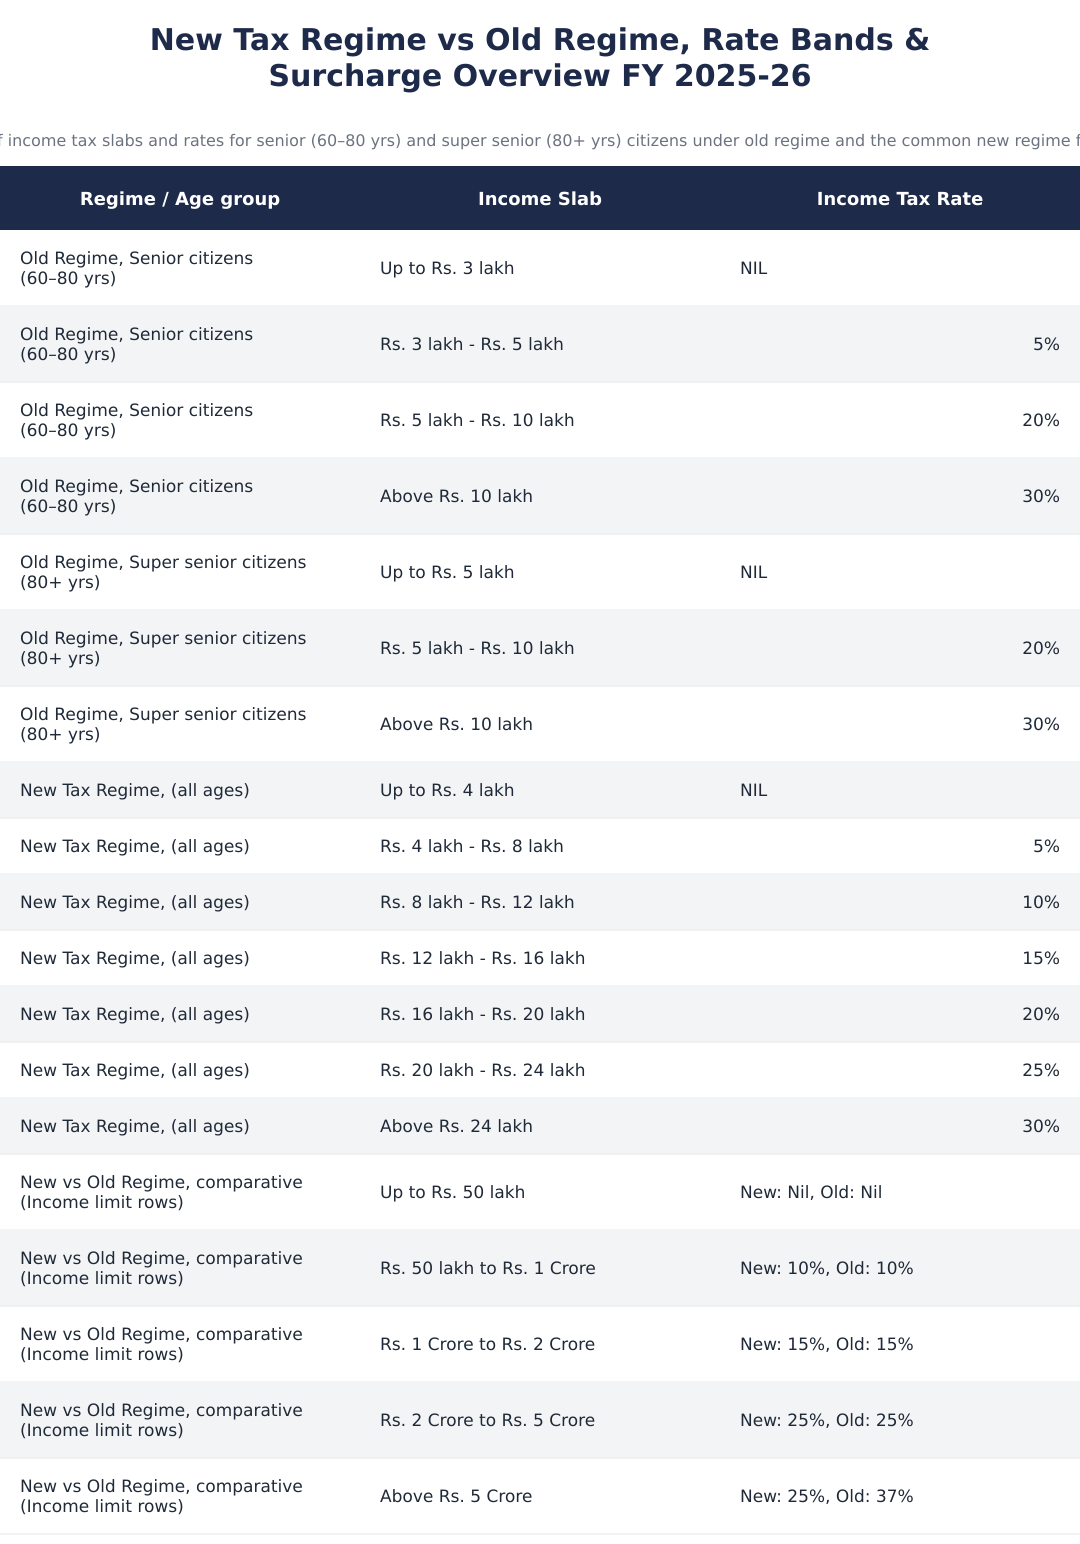The height and width of the screenshot is (1544, 1080).
Task: Select the 'Rs. 12 lakh - Rs. 16 lakh' cell
Action: tap(540, 958)
